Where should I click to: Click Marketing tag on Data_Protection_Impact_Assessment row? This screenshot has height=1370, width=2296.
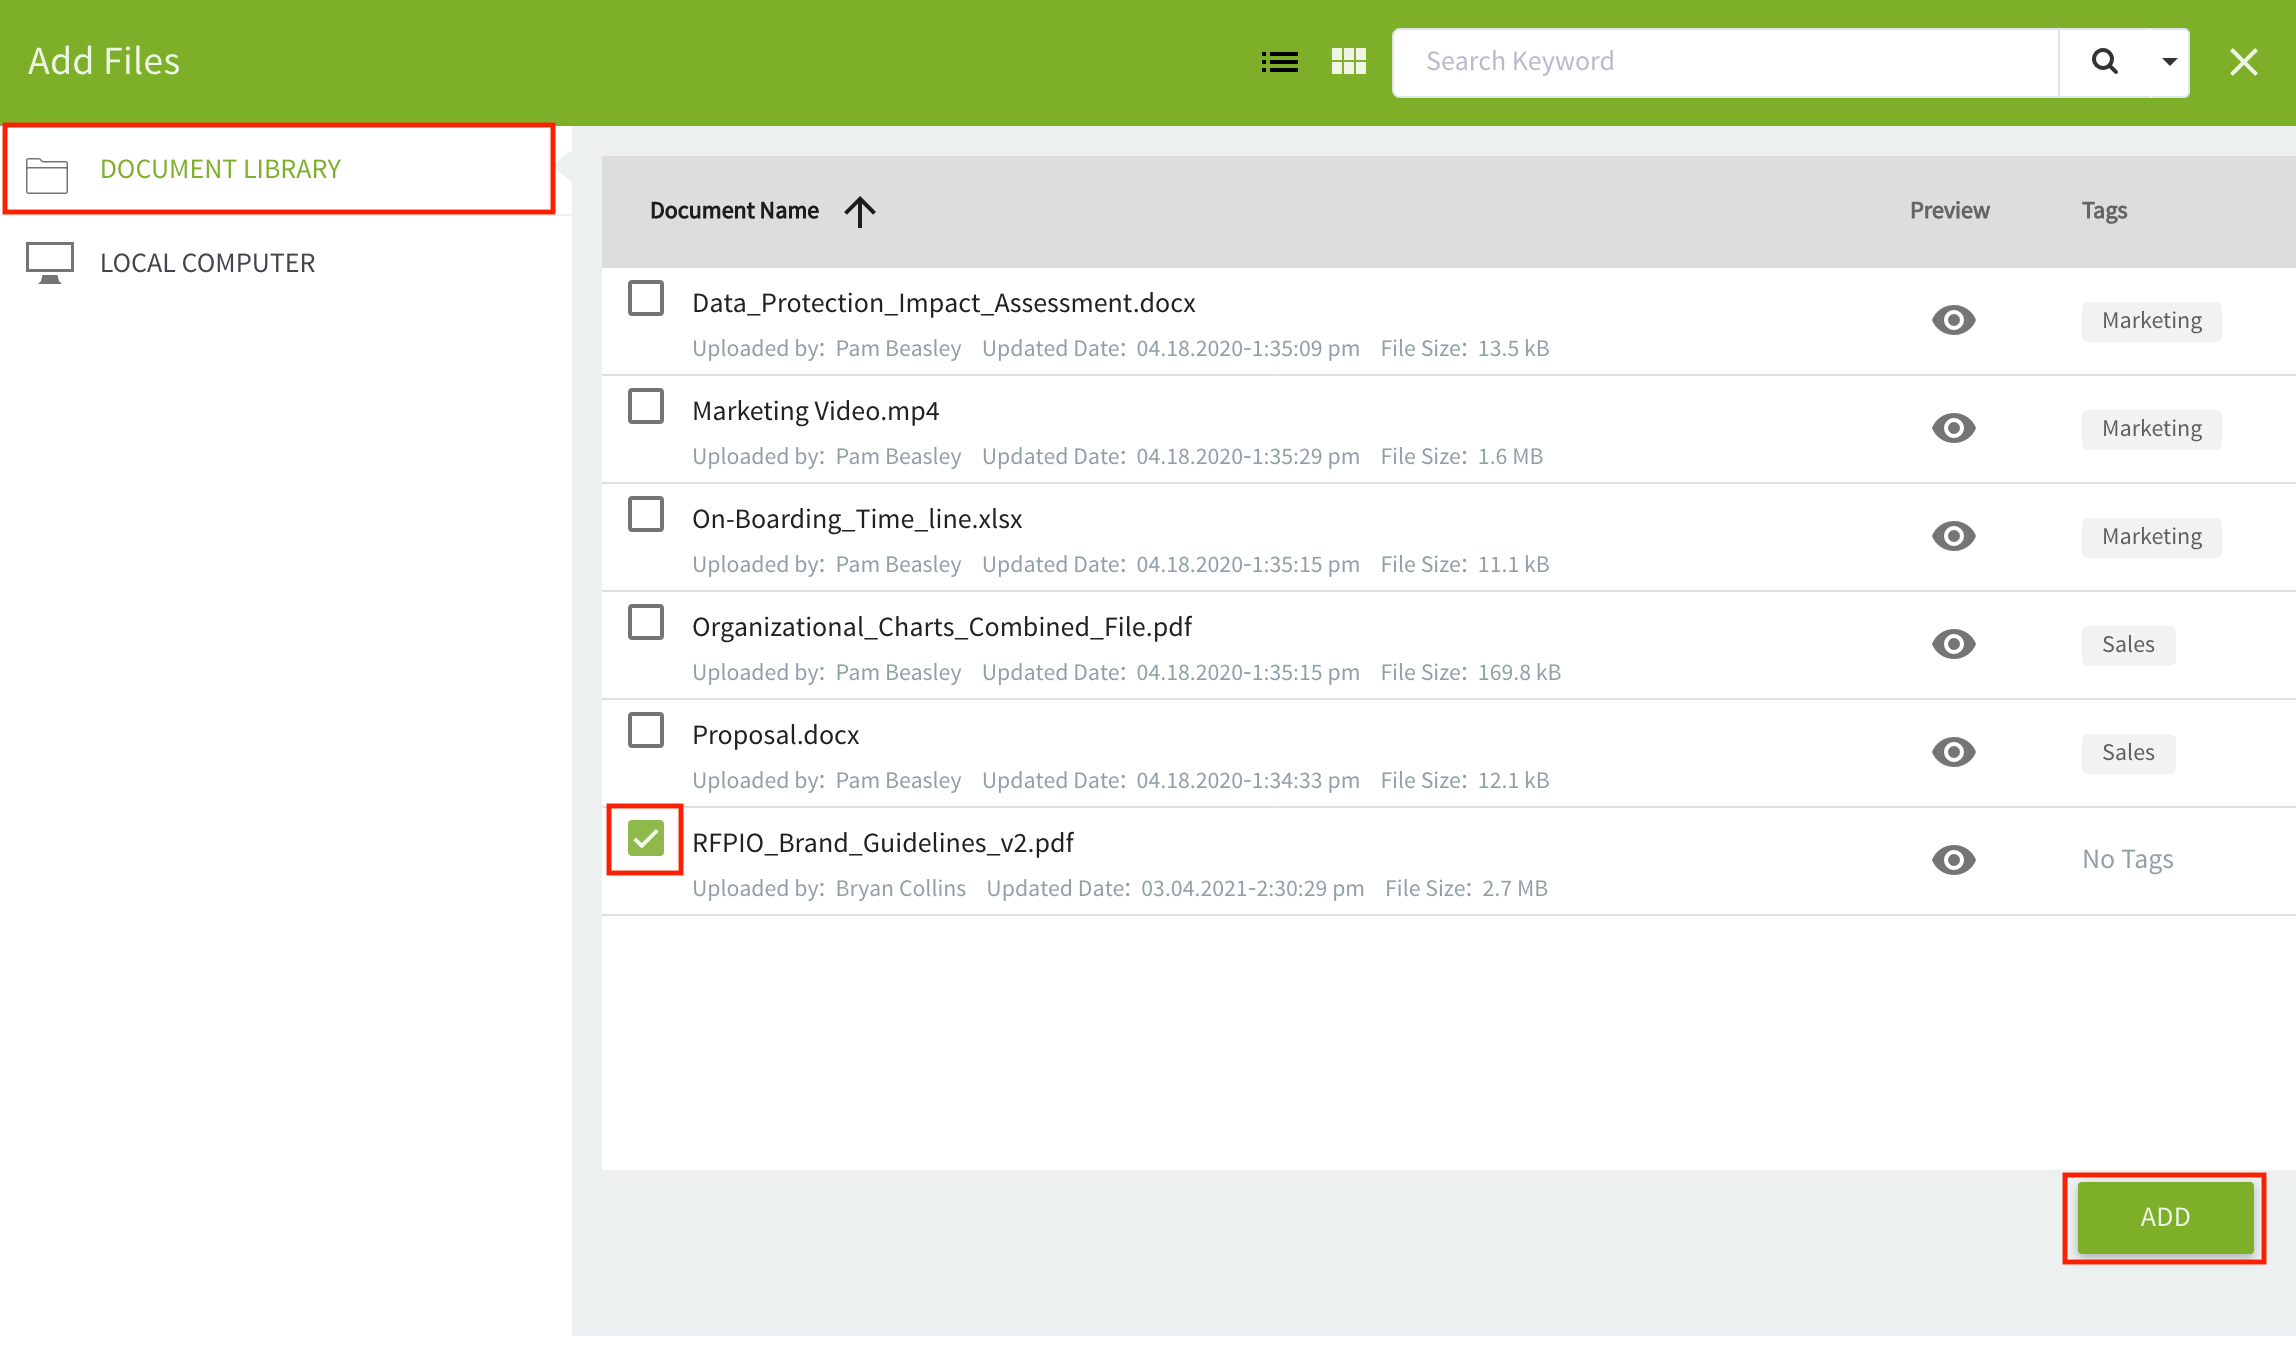pos(2152,321)
